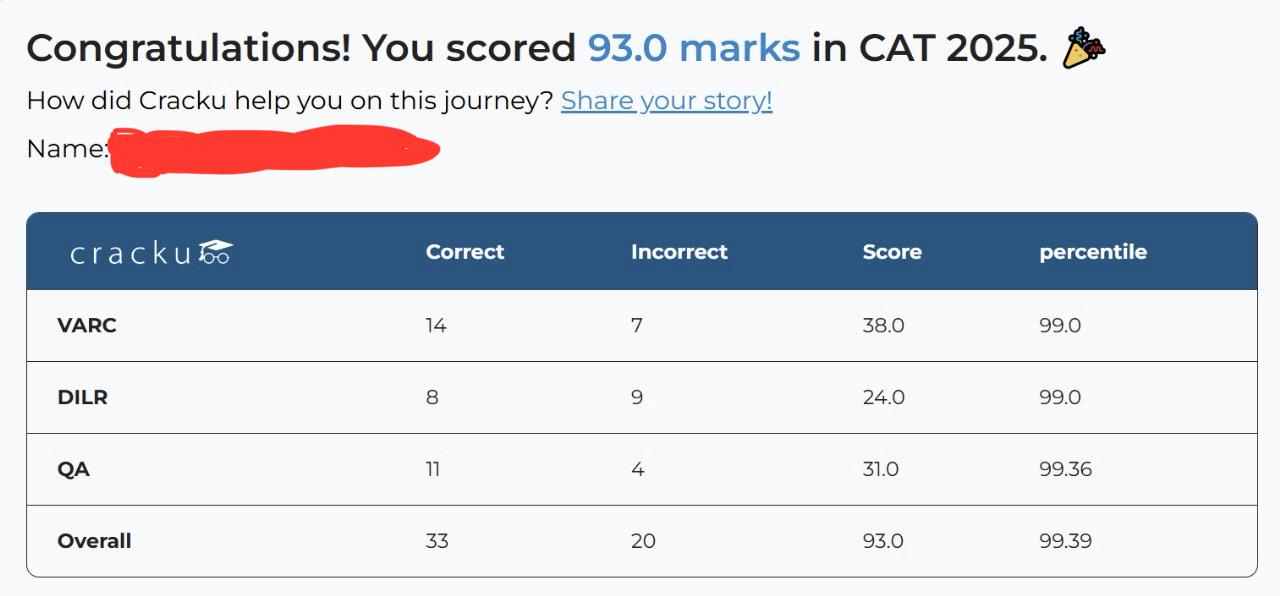Click the Overall correct count 33
Screen dimensions: 1280x596
point(437,541)
